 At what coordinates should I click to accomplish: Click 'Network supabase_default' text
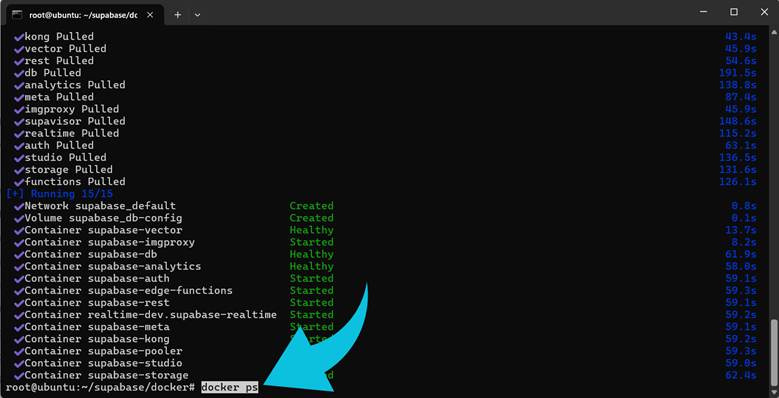click(x=100, y=206)
